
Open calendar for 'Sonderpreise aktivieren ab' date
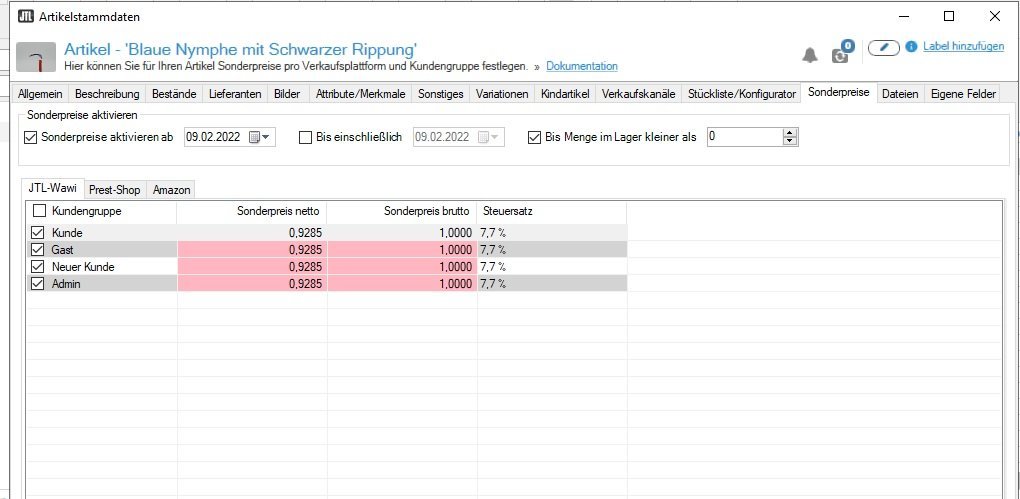260,137
